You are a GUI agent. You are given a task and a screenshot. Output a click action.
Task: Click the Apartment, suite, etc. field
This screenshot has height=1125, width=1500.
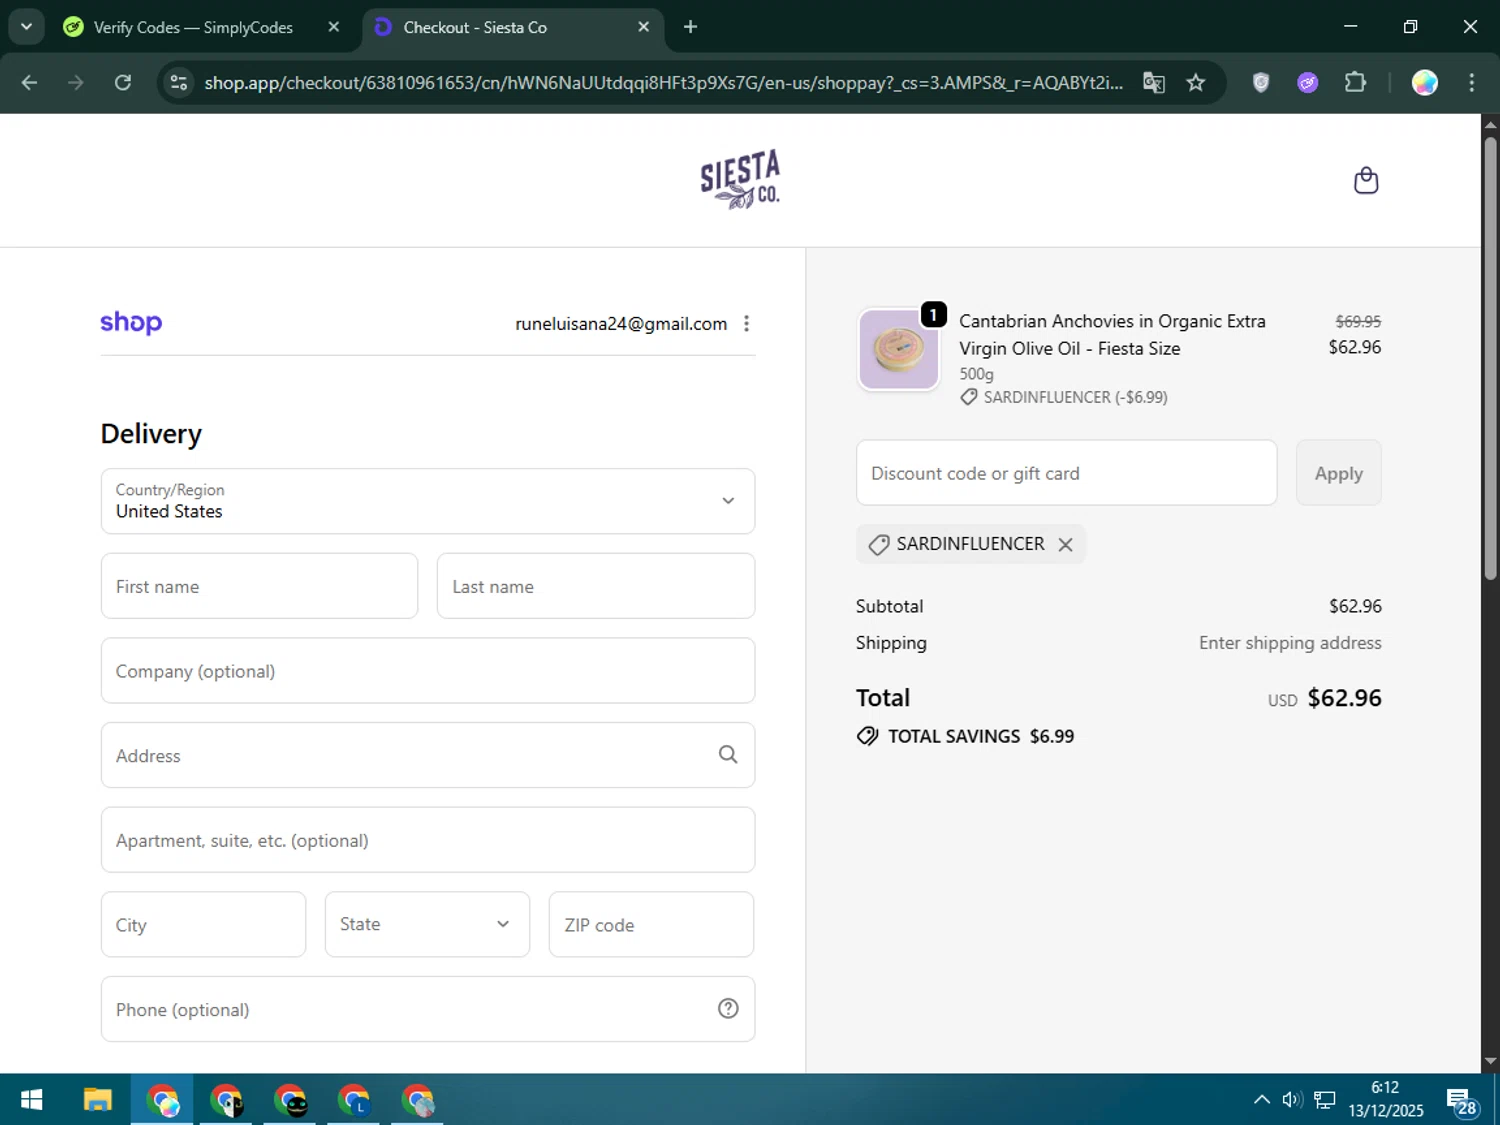428,840
